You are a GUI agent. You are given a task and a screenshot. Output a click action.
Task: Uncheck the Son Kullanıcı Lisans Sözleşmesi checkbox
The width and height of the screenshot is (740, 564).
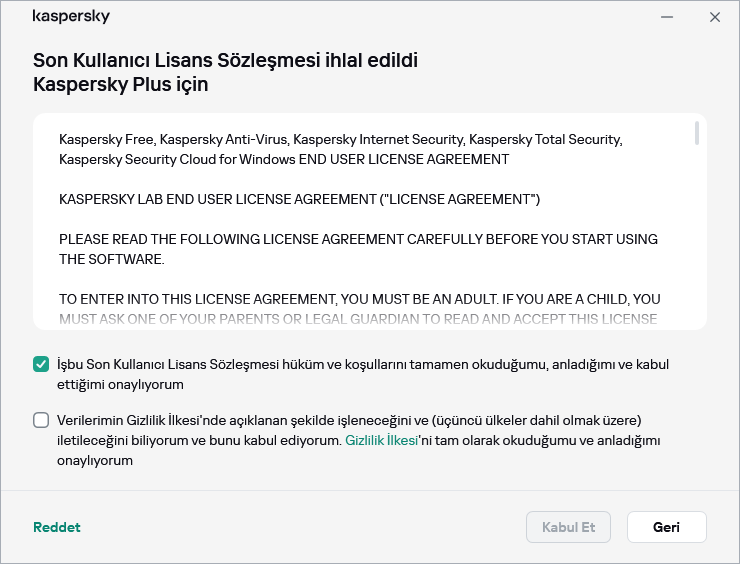pyautogui.click(x=41, y=365)
